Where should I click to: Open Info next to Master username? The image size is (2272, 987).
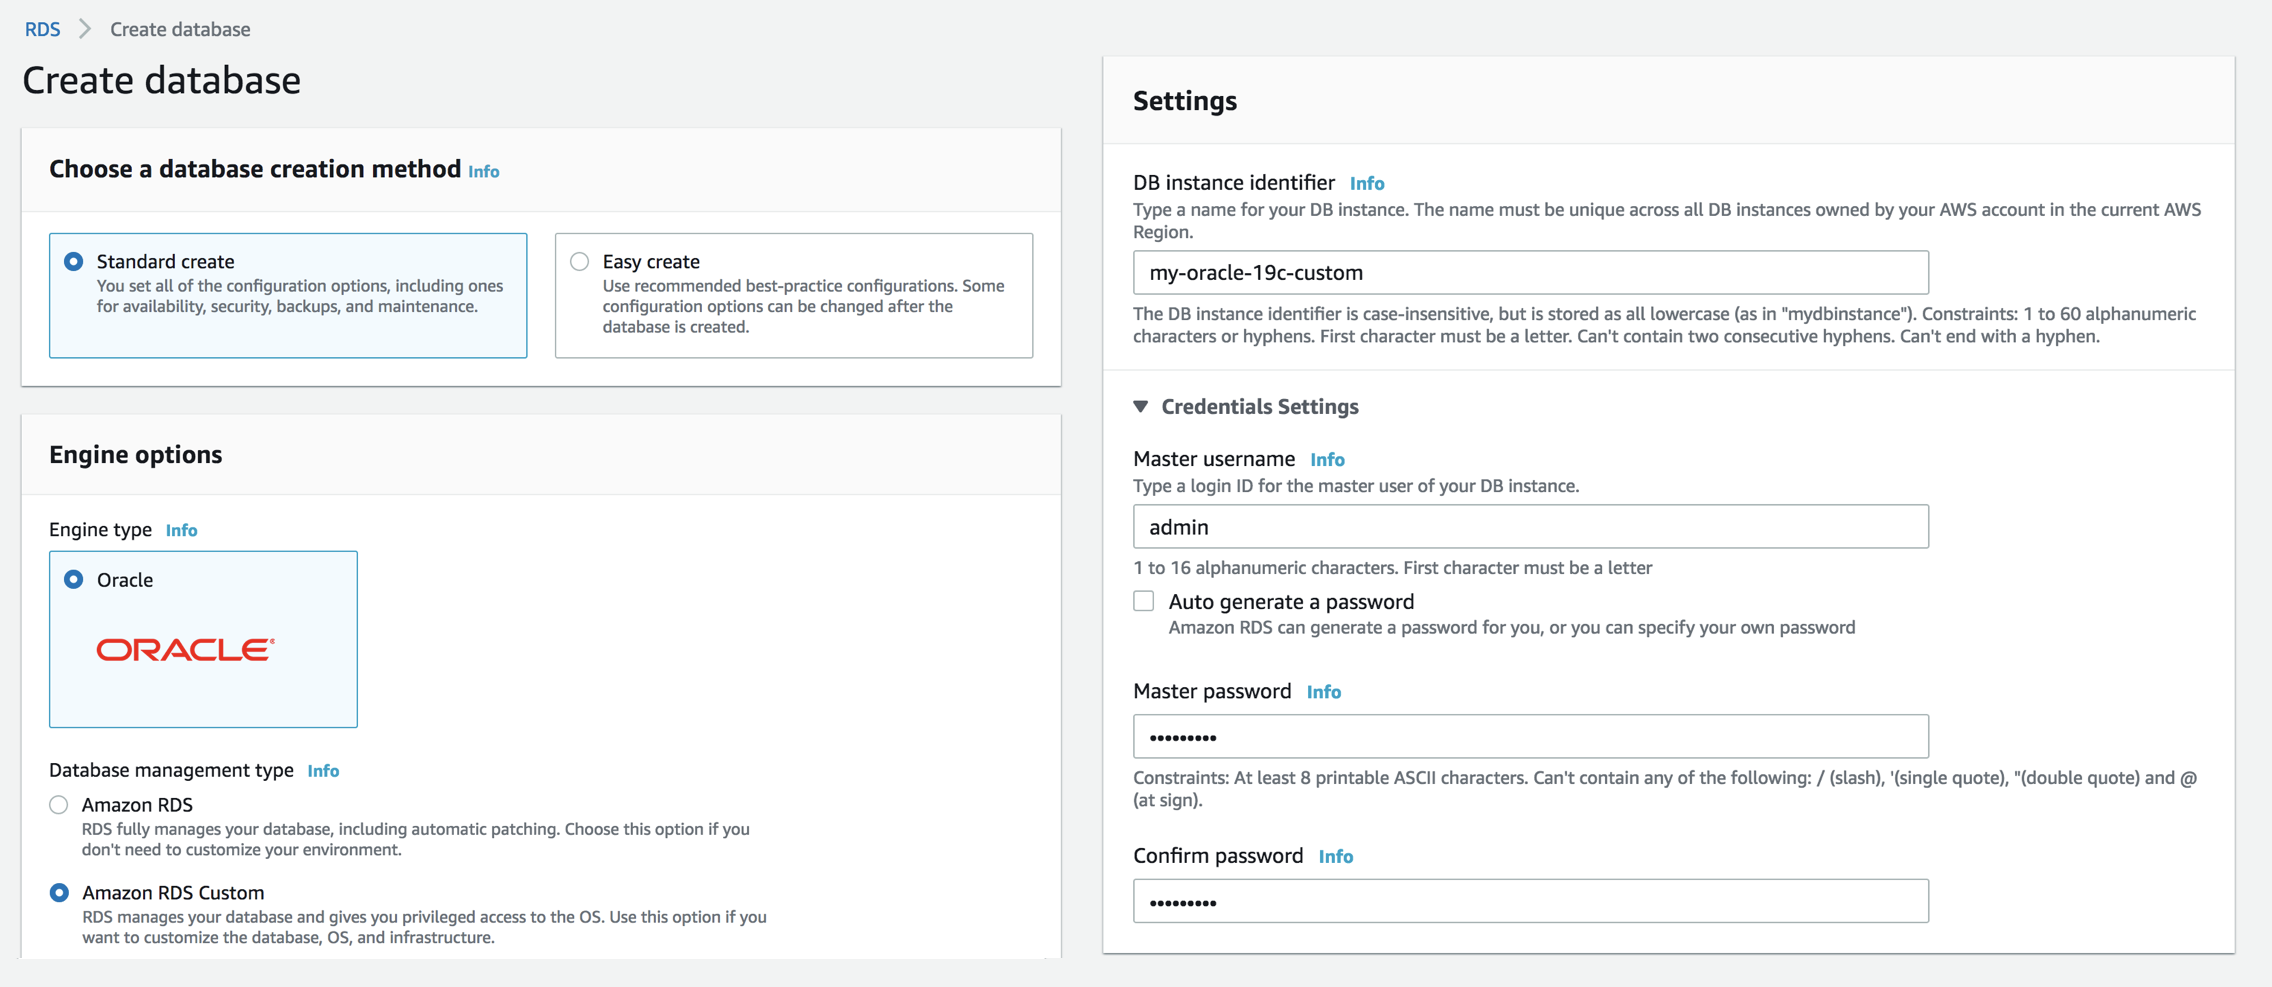(x=1327, y=460)
